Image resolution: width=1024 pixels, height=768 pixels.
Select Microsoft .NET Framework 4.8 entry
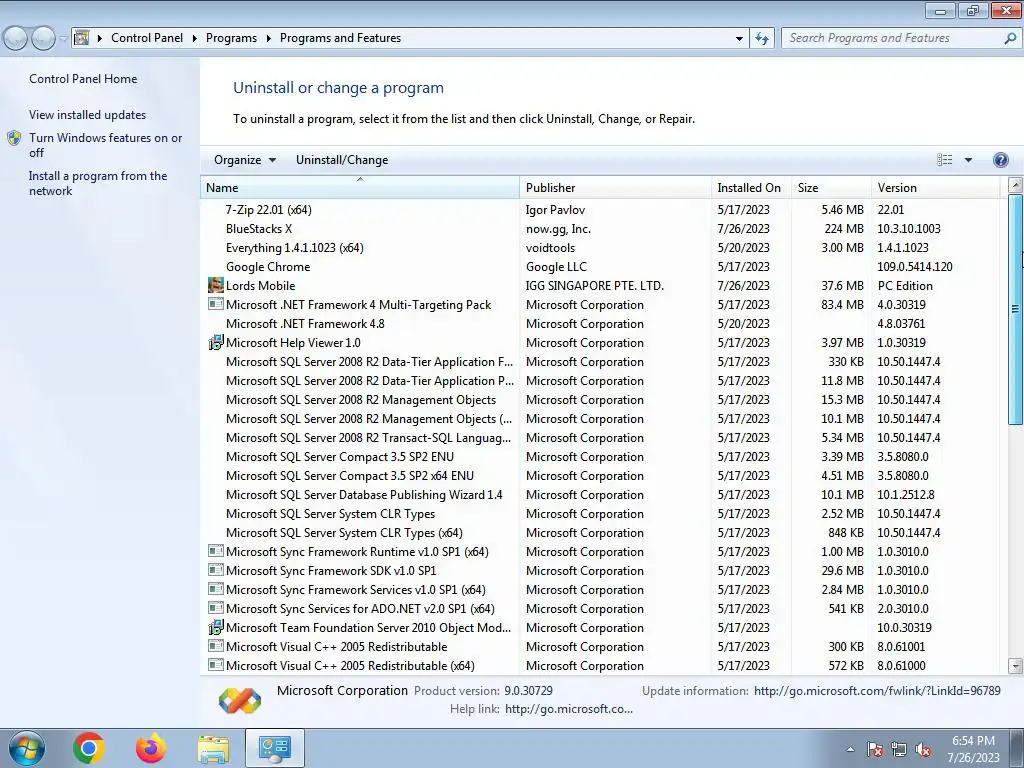point(600,323)
